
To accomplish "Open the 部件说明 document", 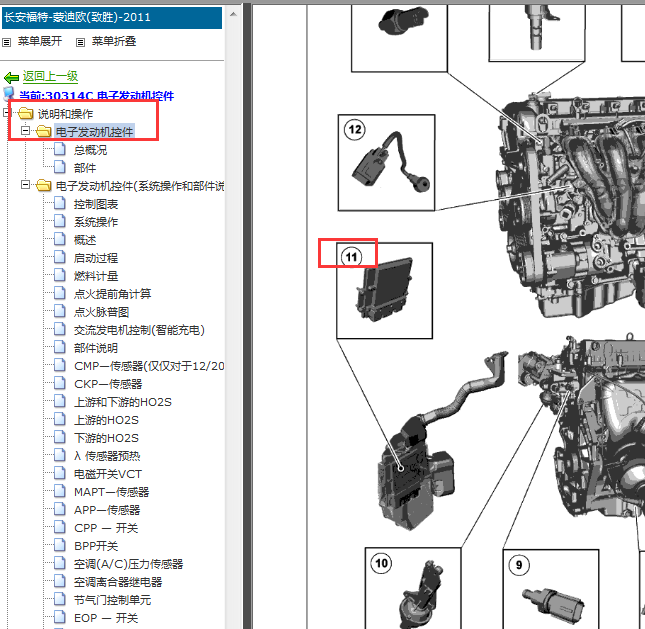I will point(96,348).
